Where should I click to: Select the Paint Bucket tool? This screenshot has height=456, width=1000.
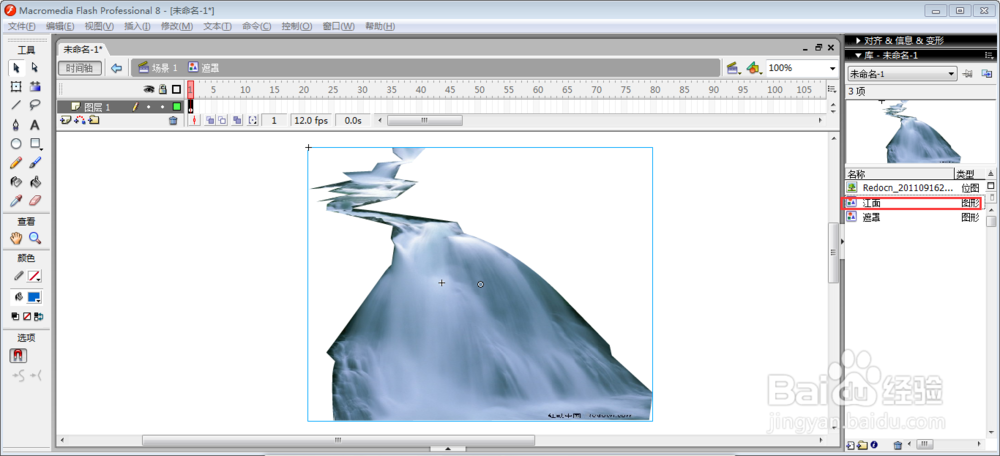(x=35, y=182)
